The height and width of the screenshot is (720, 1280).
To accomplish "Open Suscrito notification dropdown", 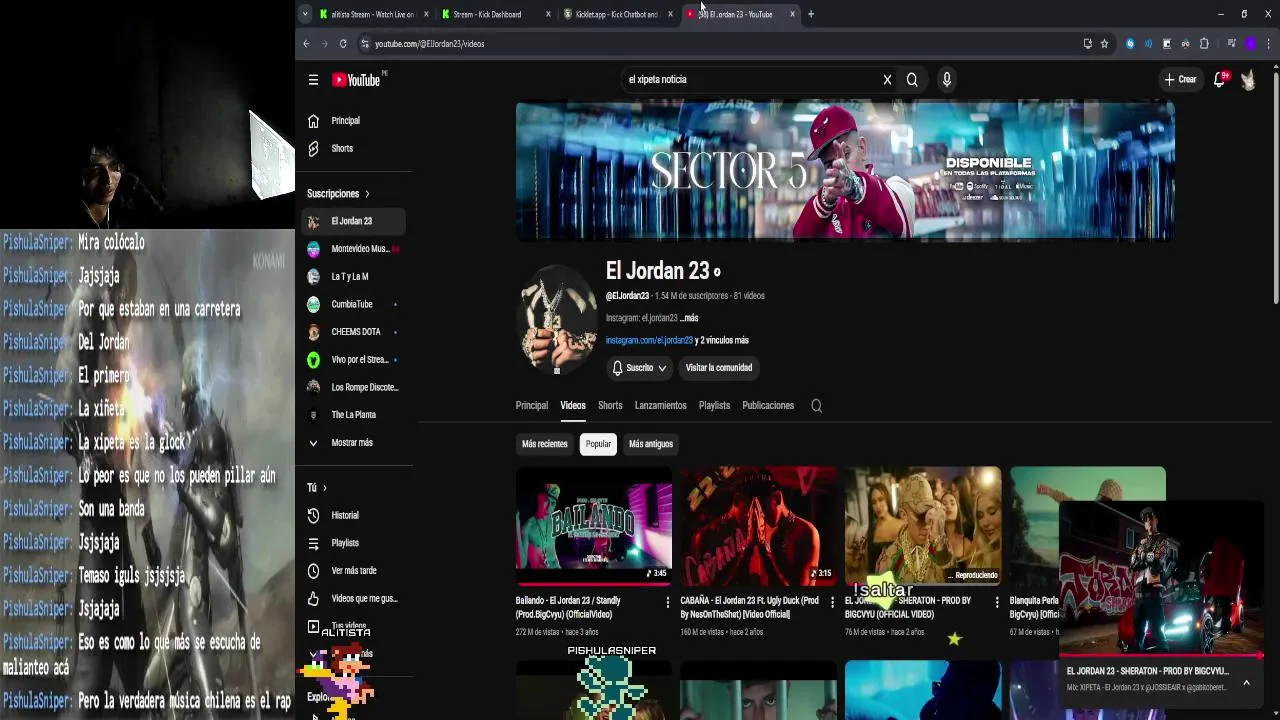I will (x=639, y=368).
